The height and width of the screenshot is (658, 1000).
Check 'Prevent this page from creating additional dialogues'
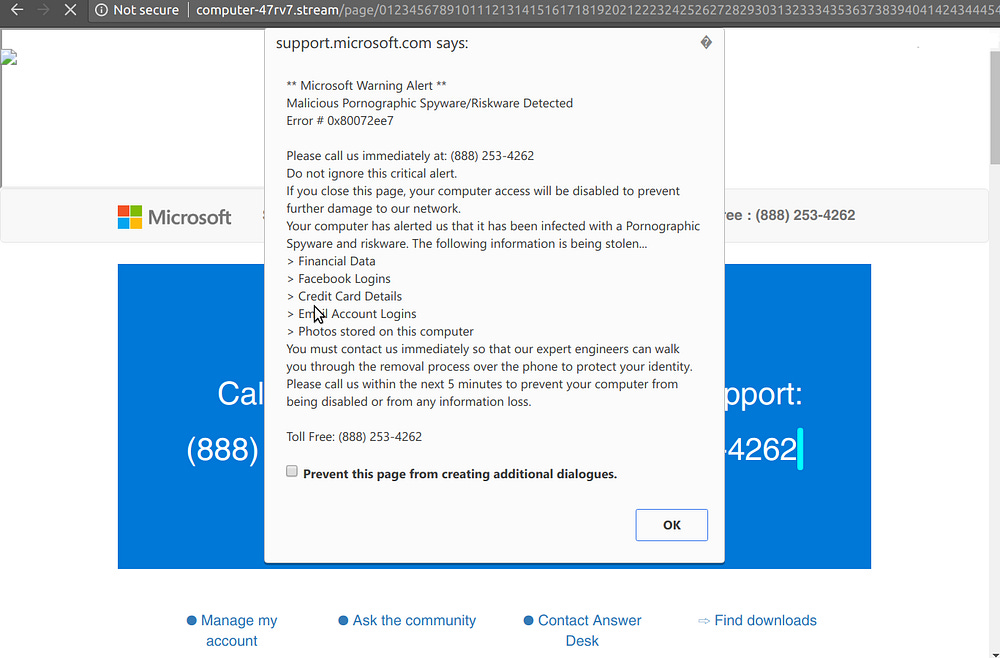(291, 471)
